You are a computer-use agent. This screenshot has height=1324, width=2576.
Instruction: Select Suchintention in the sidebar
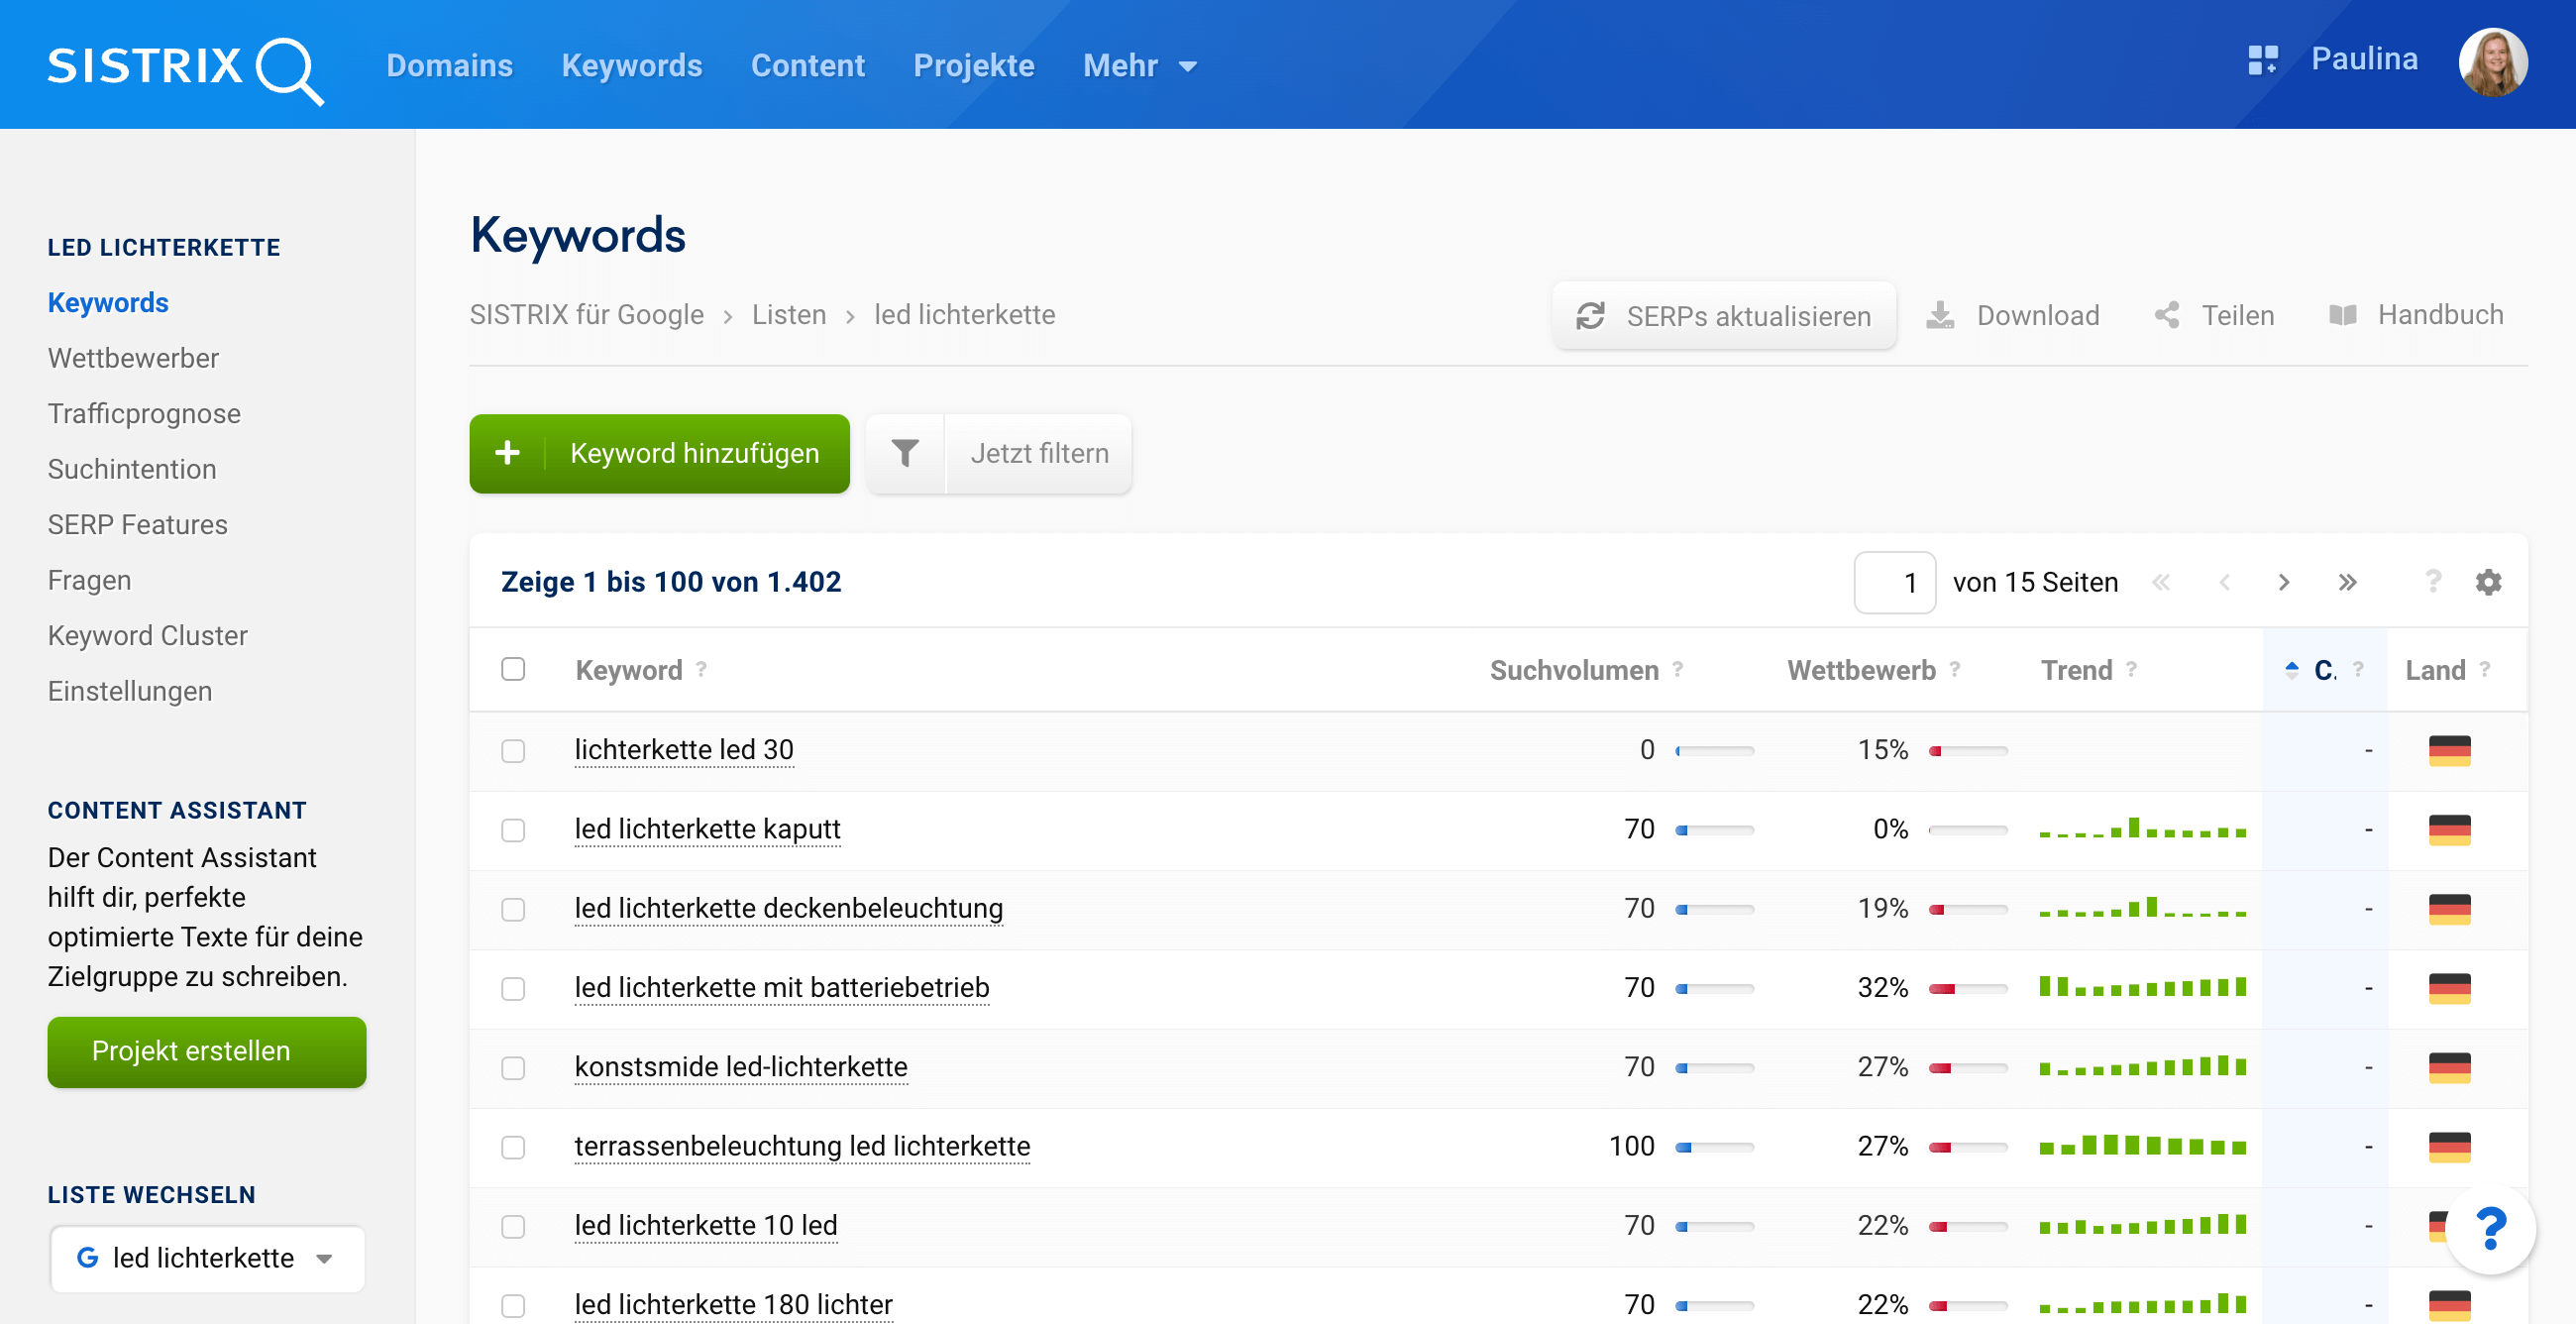point(132,469)
